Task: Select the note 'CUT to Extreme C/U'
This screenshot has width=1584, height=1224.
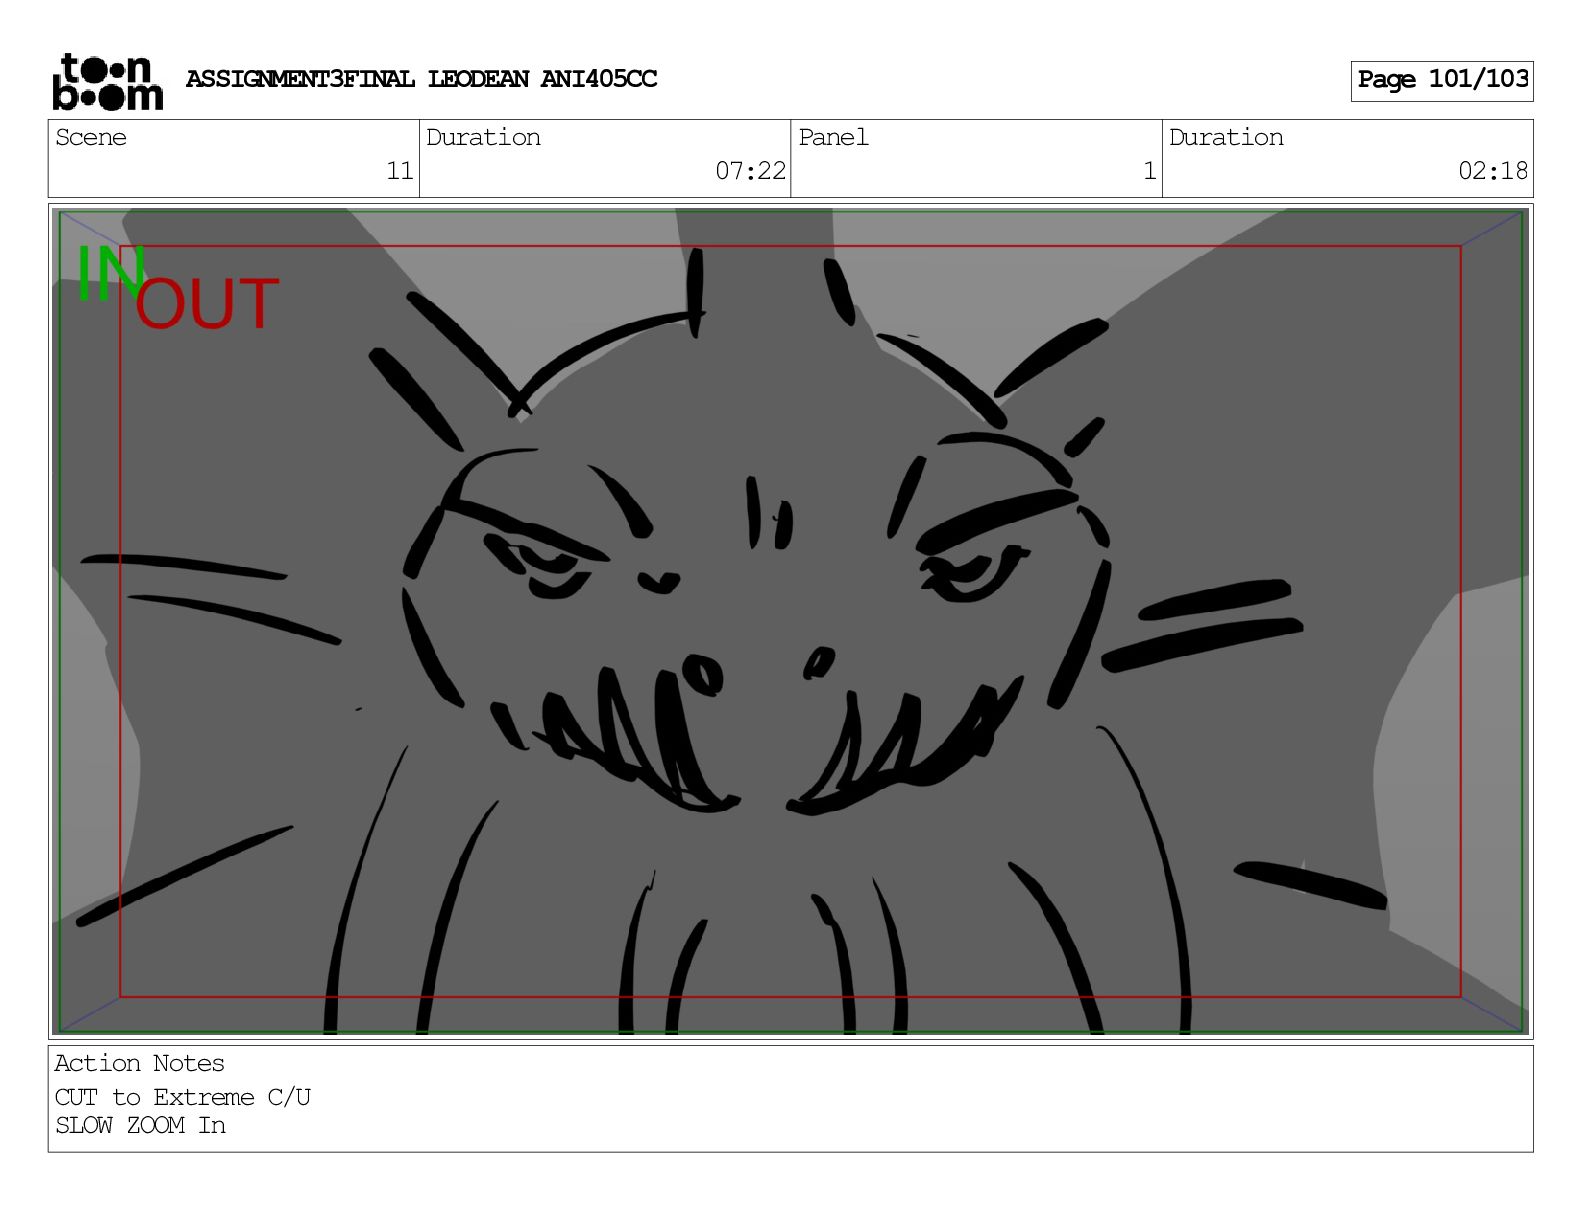Action: 183,1097
